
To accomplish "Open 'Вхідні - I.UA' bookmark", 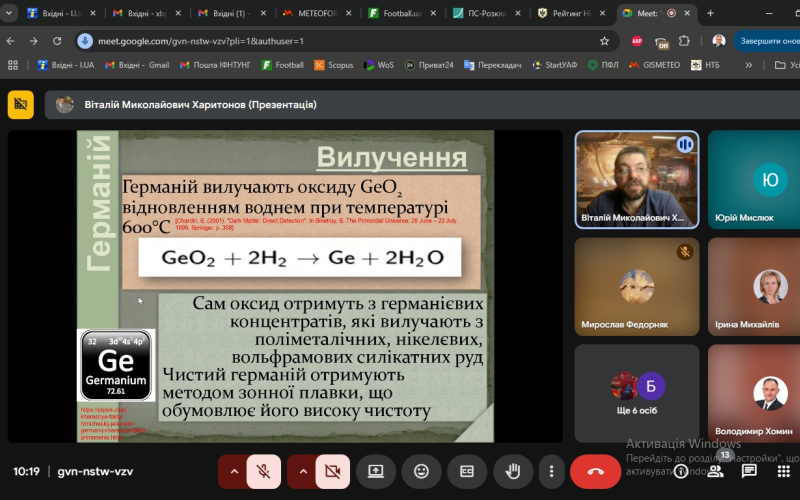I will 66,65.
